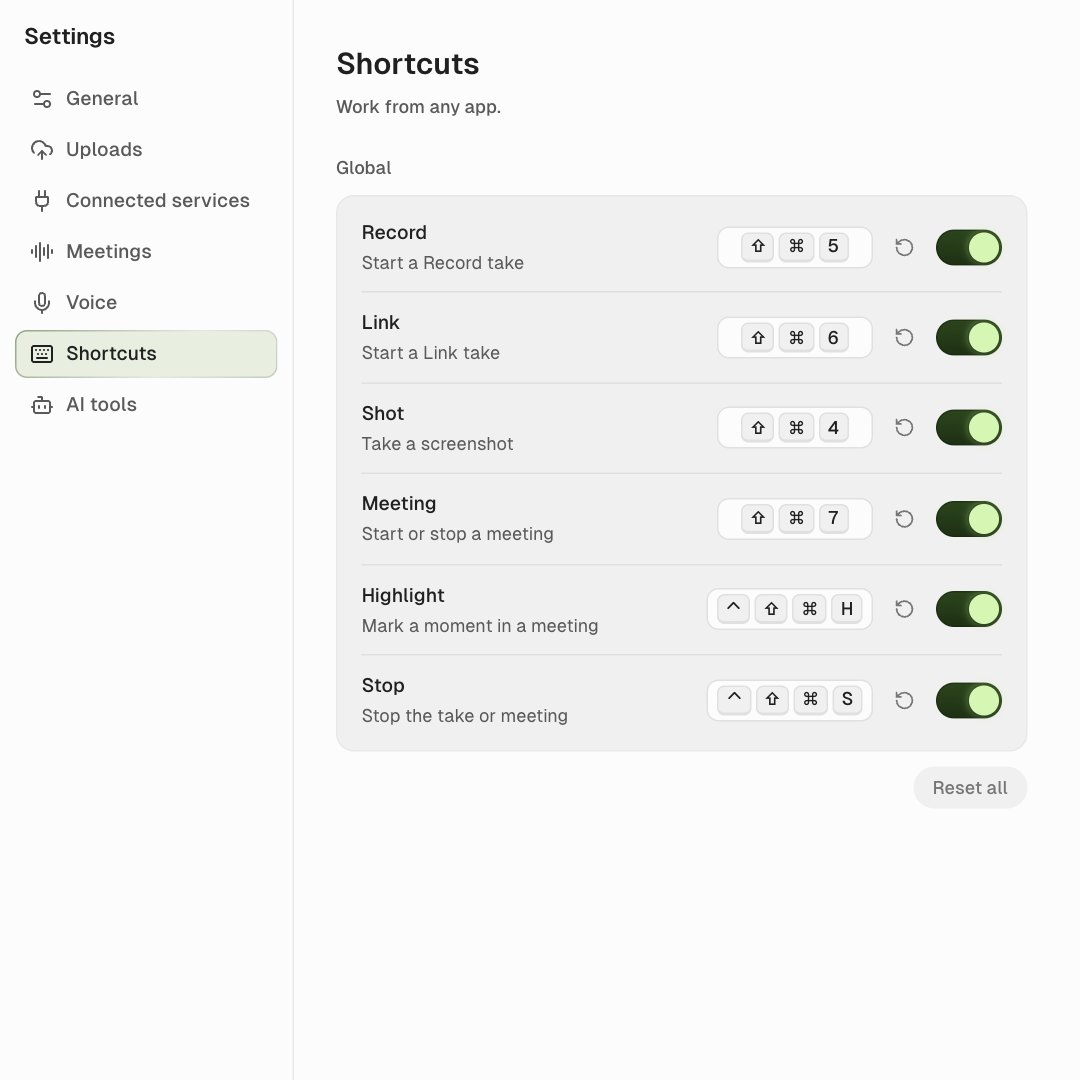Reset the Record shortcut to default
1080x1080 pixels.
904,247
